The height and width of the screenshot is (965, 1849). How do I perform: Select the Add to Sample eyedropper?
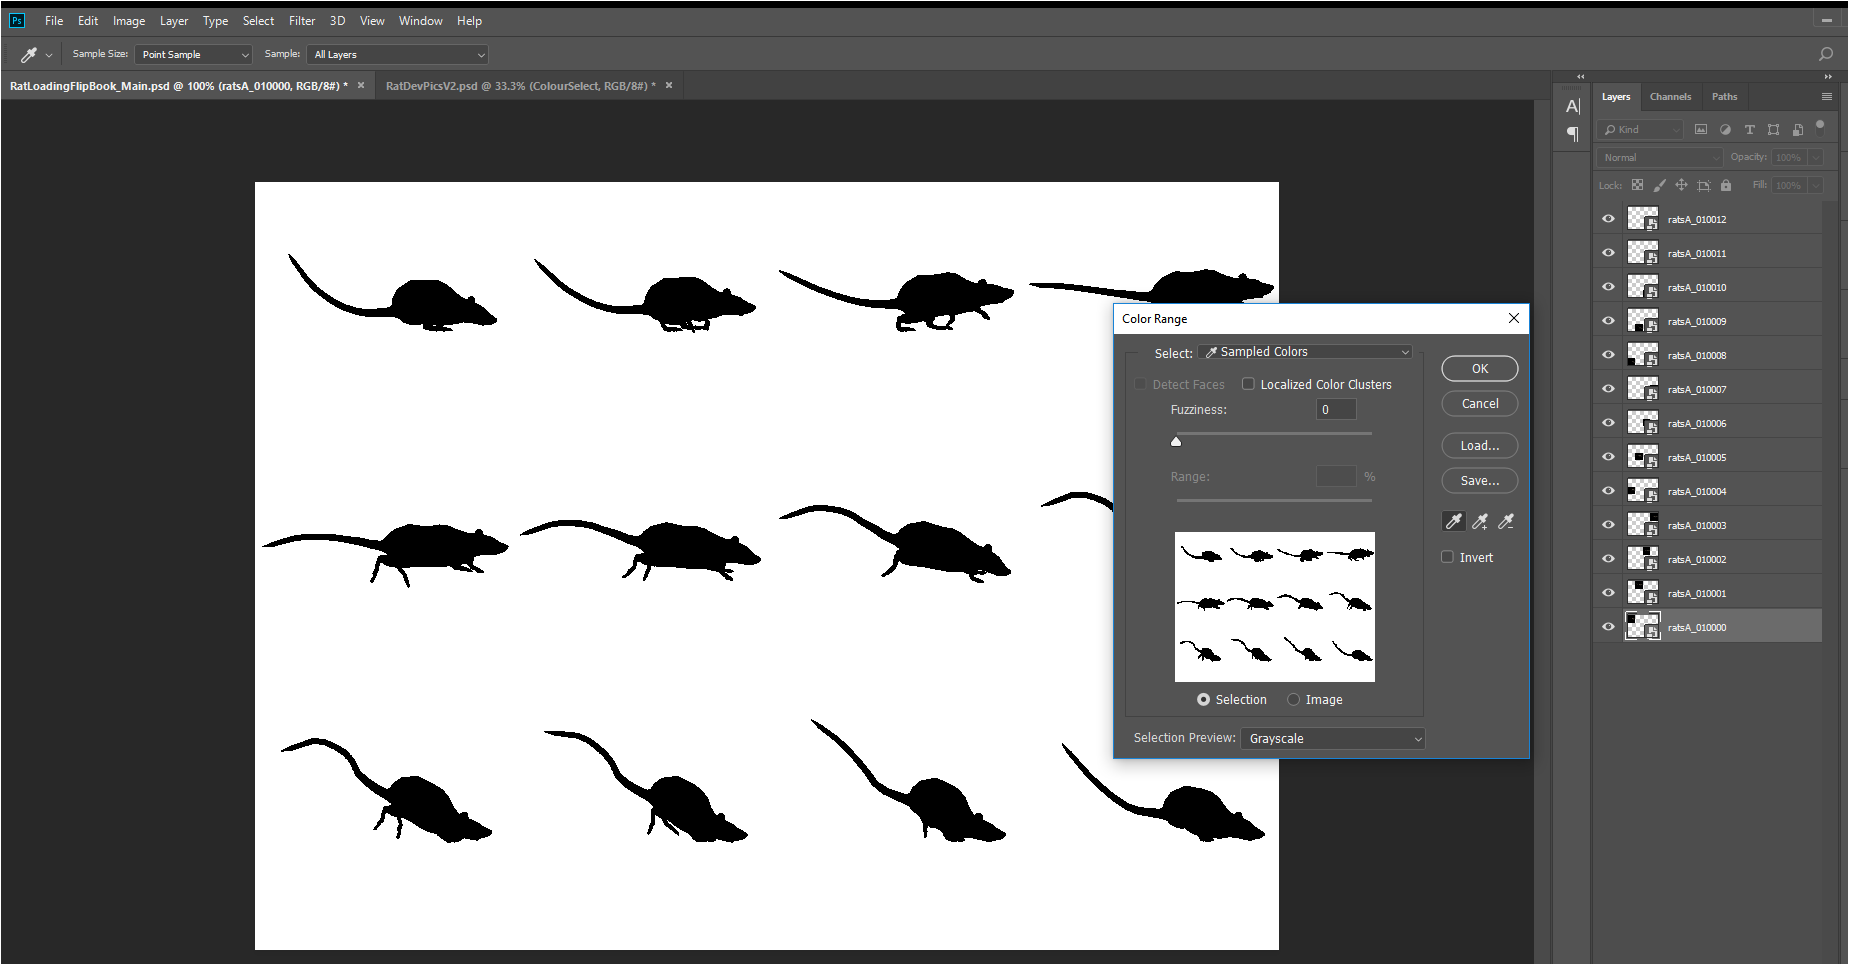pyautogui.click(x=1480, y=521)
